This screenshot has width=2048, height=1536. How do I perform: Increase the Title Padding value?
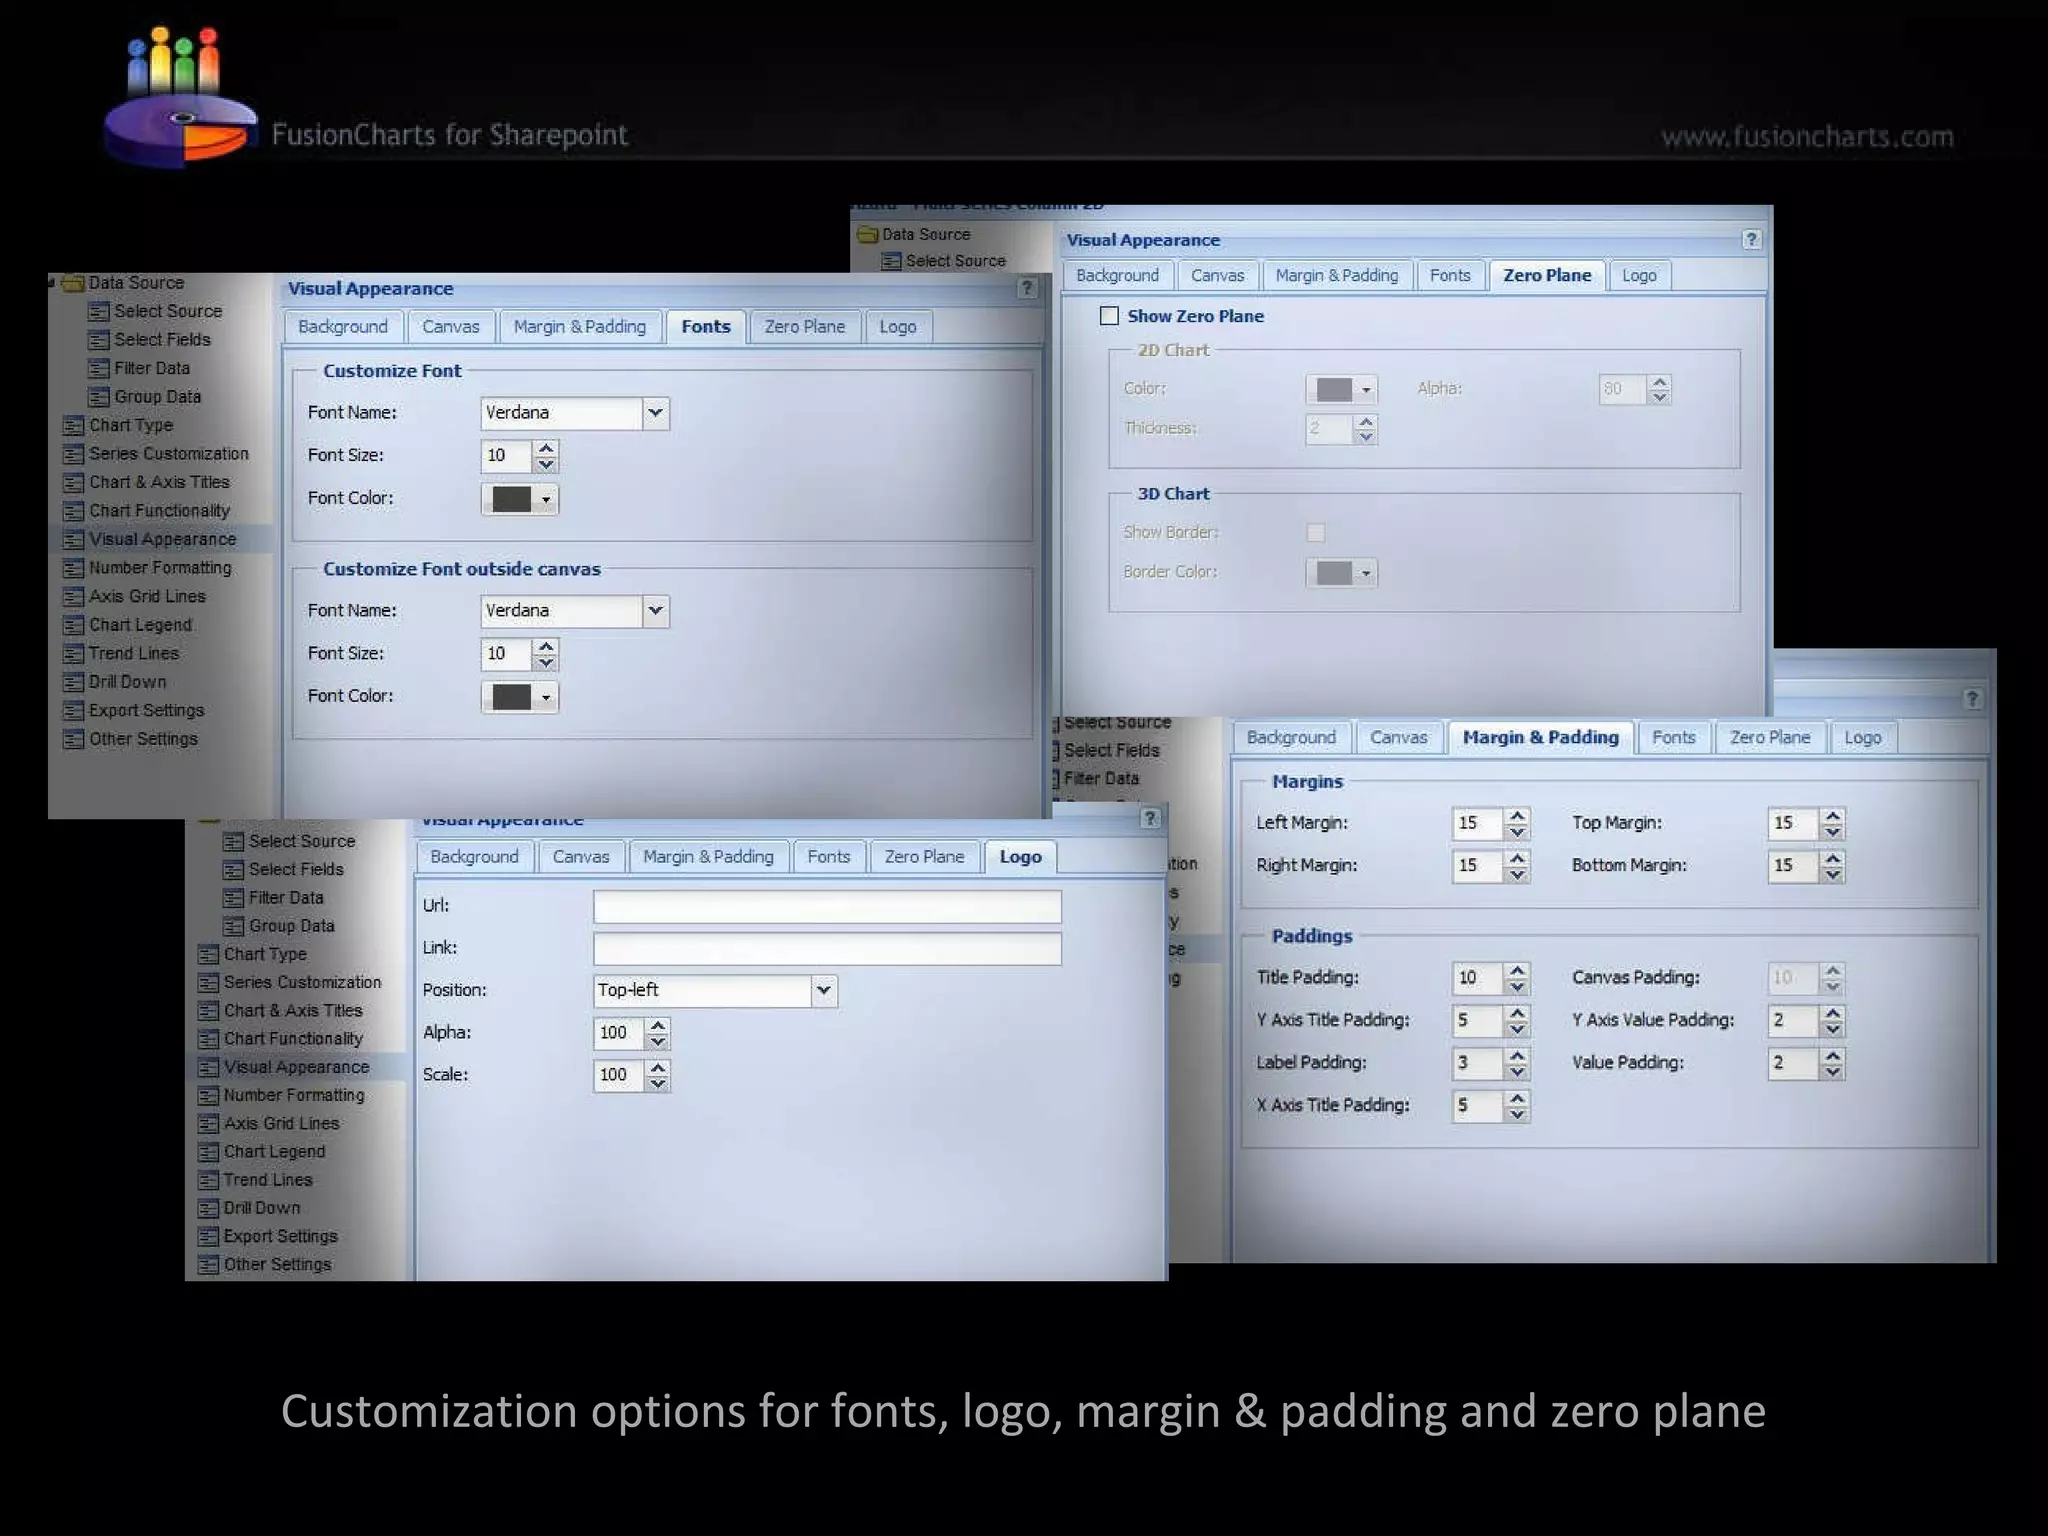point(1517,970)
